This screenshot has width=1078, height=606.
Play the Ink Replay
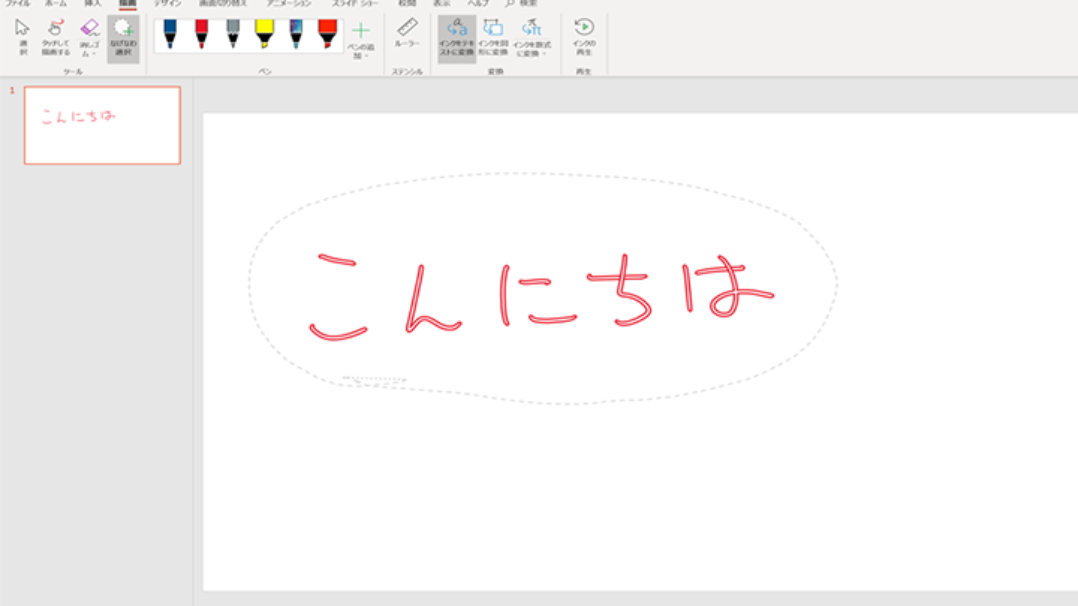click(584, 37)
